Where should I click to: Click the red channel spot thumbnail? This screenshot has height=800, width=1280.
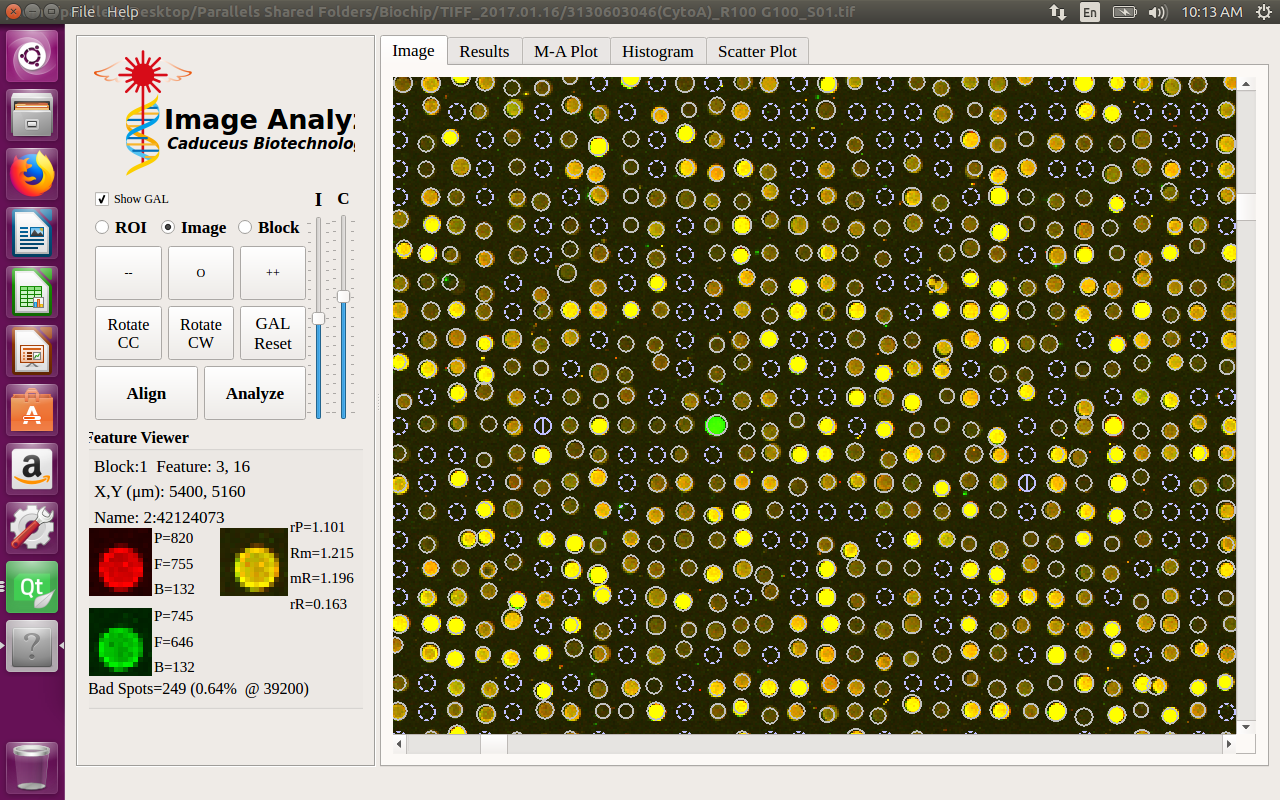tap(120, 563)
